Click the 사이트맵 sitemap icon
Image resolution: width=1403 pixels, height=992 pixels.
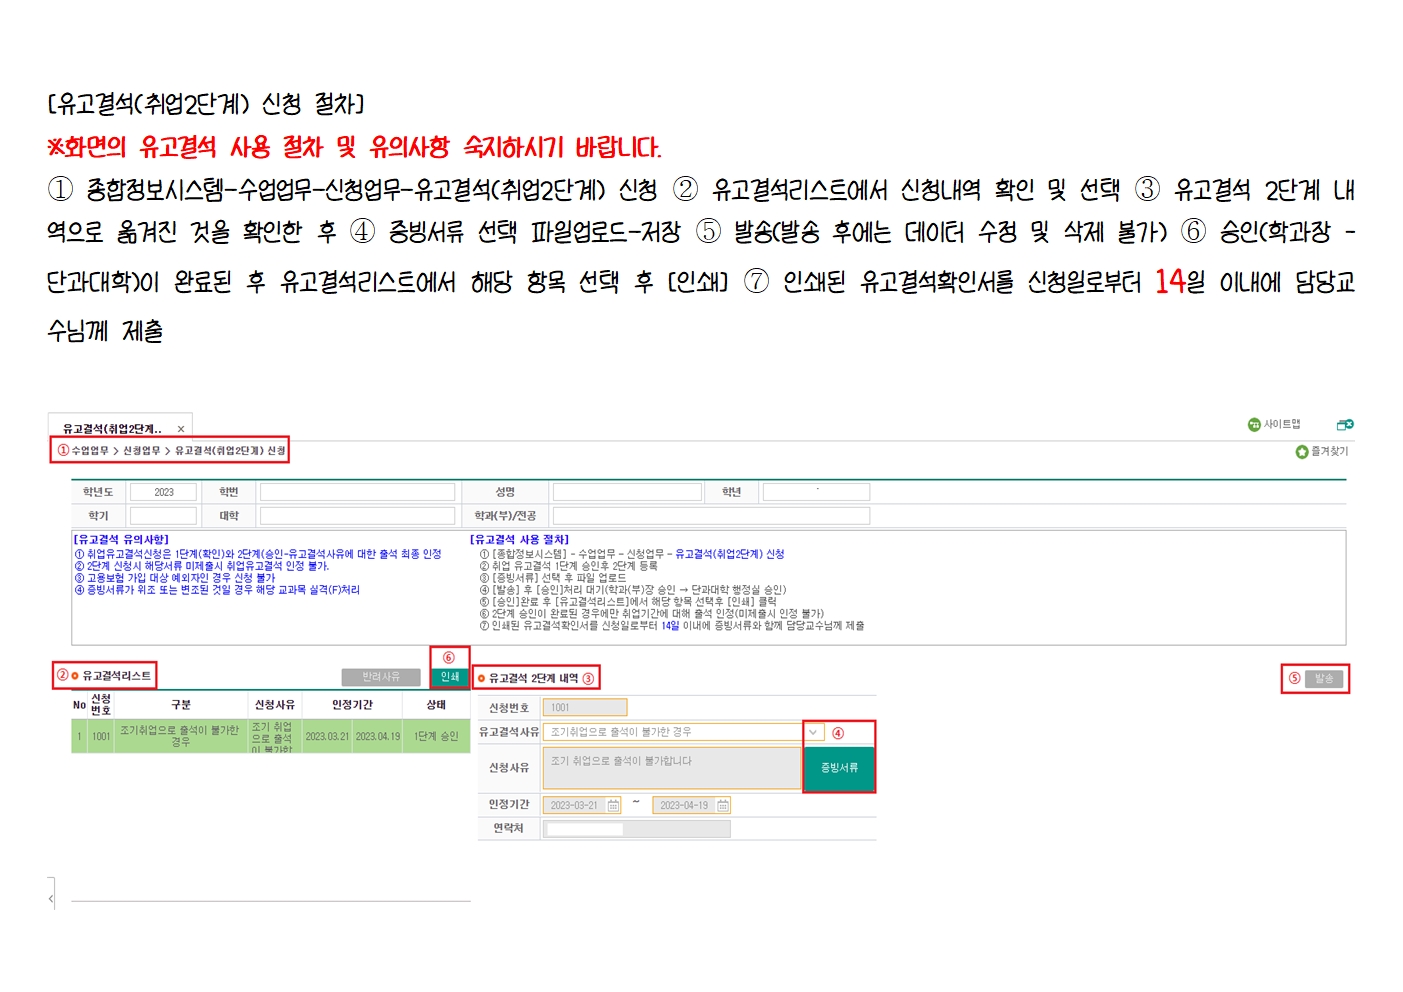click(1254, 425)
